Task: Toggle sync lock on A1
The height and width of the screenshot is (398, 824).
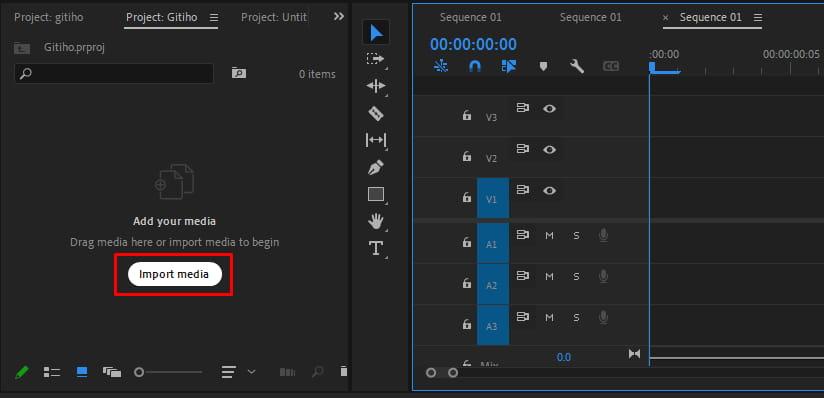Action: coord(522,234)
